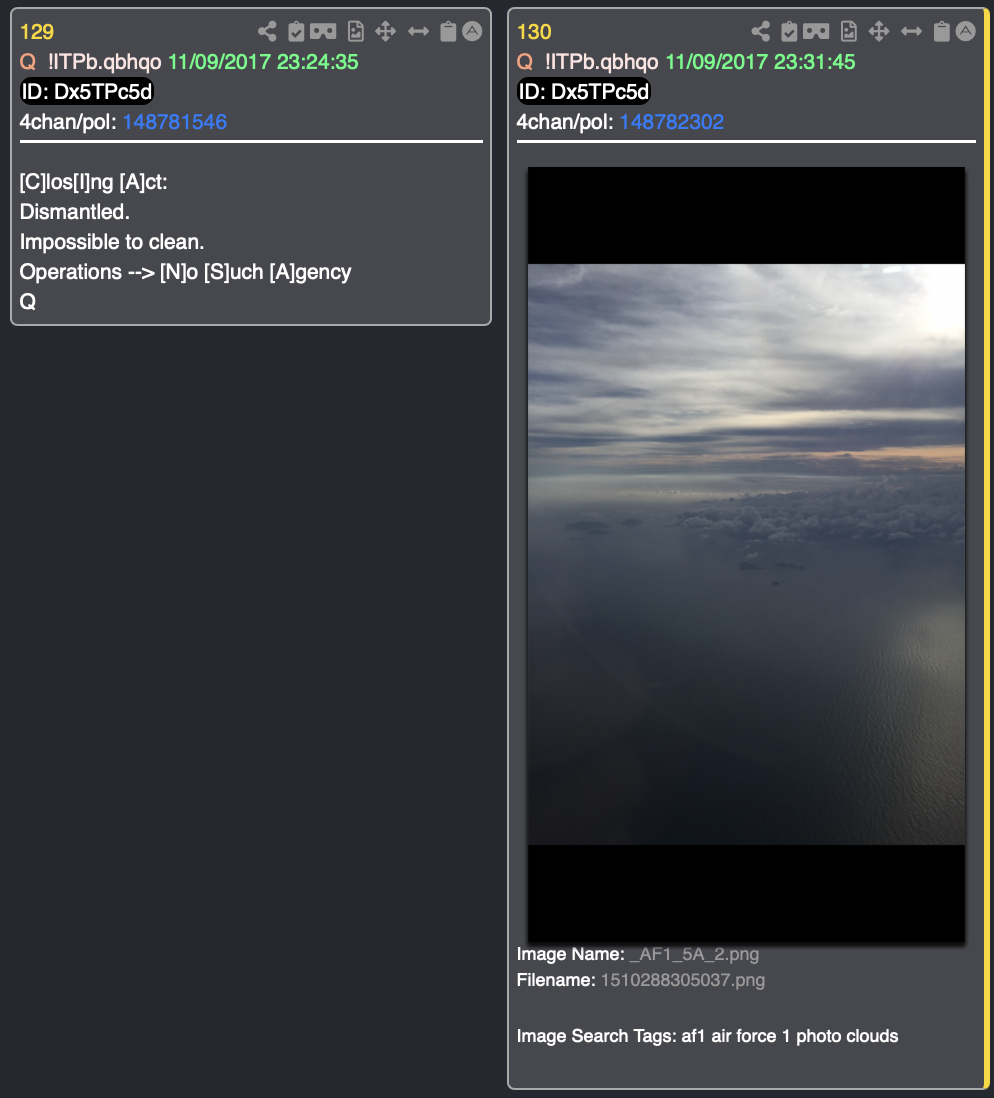The height and width of the screenshot is (1098, 994).
Task: Click post number 129
Action: point(36,32)
